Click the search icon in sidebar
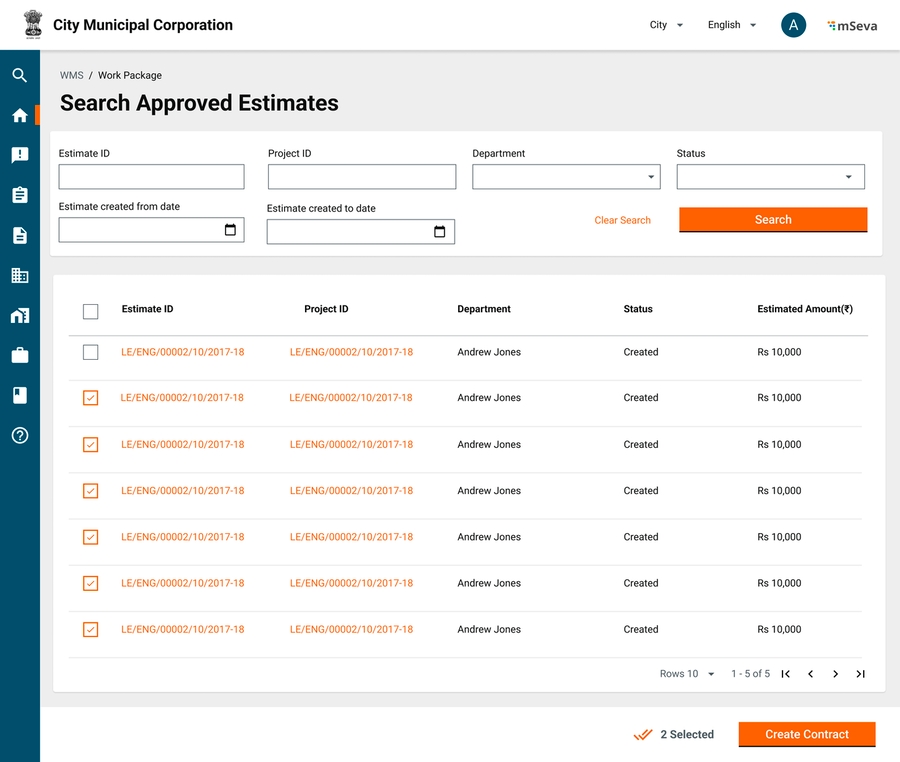This screenshot has height=762, width=900. pyautogui.click(x=19, y=75)
